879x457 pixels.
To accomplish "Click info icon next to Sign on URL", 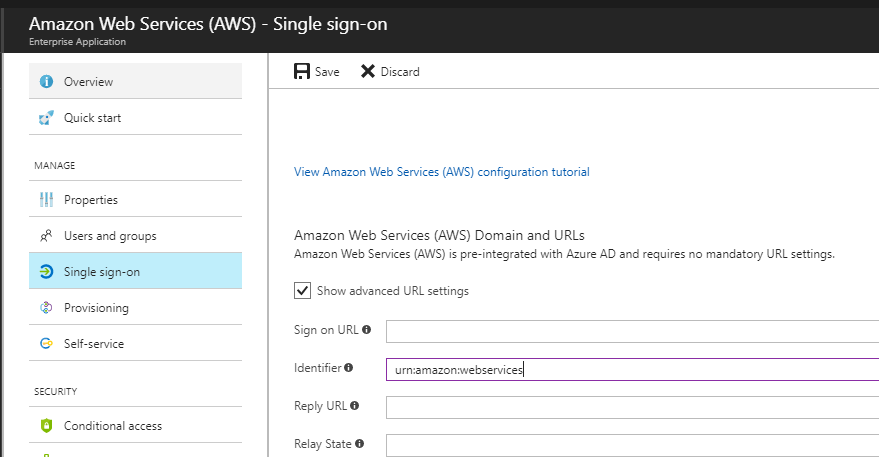I will [367, 330].
